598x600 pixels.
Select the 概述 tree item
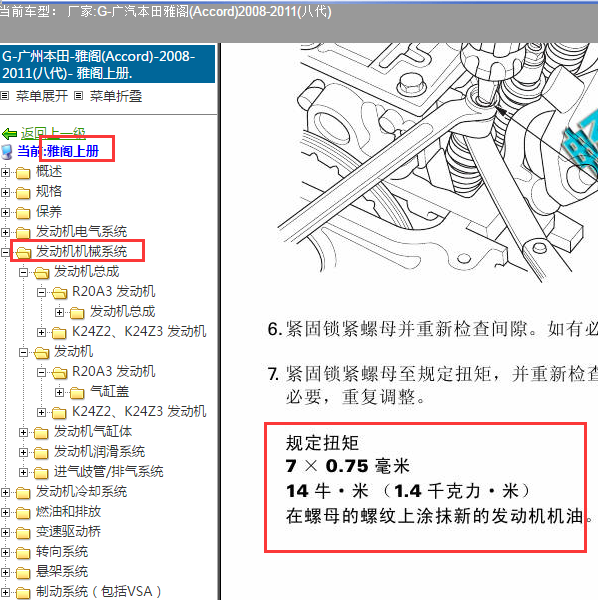49,171
